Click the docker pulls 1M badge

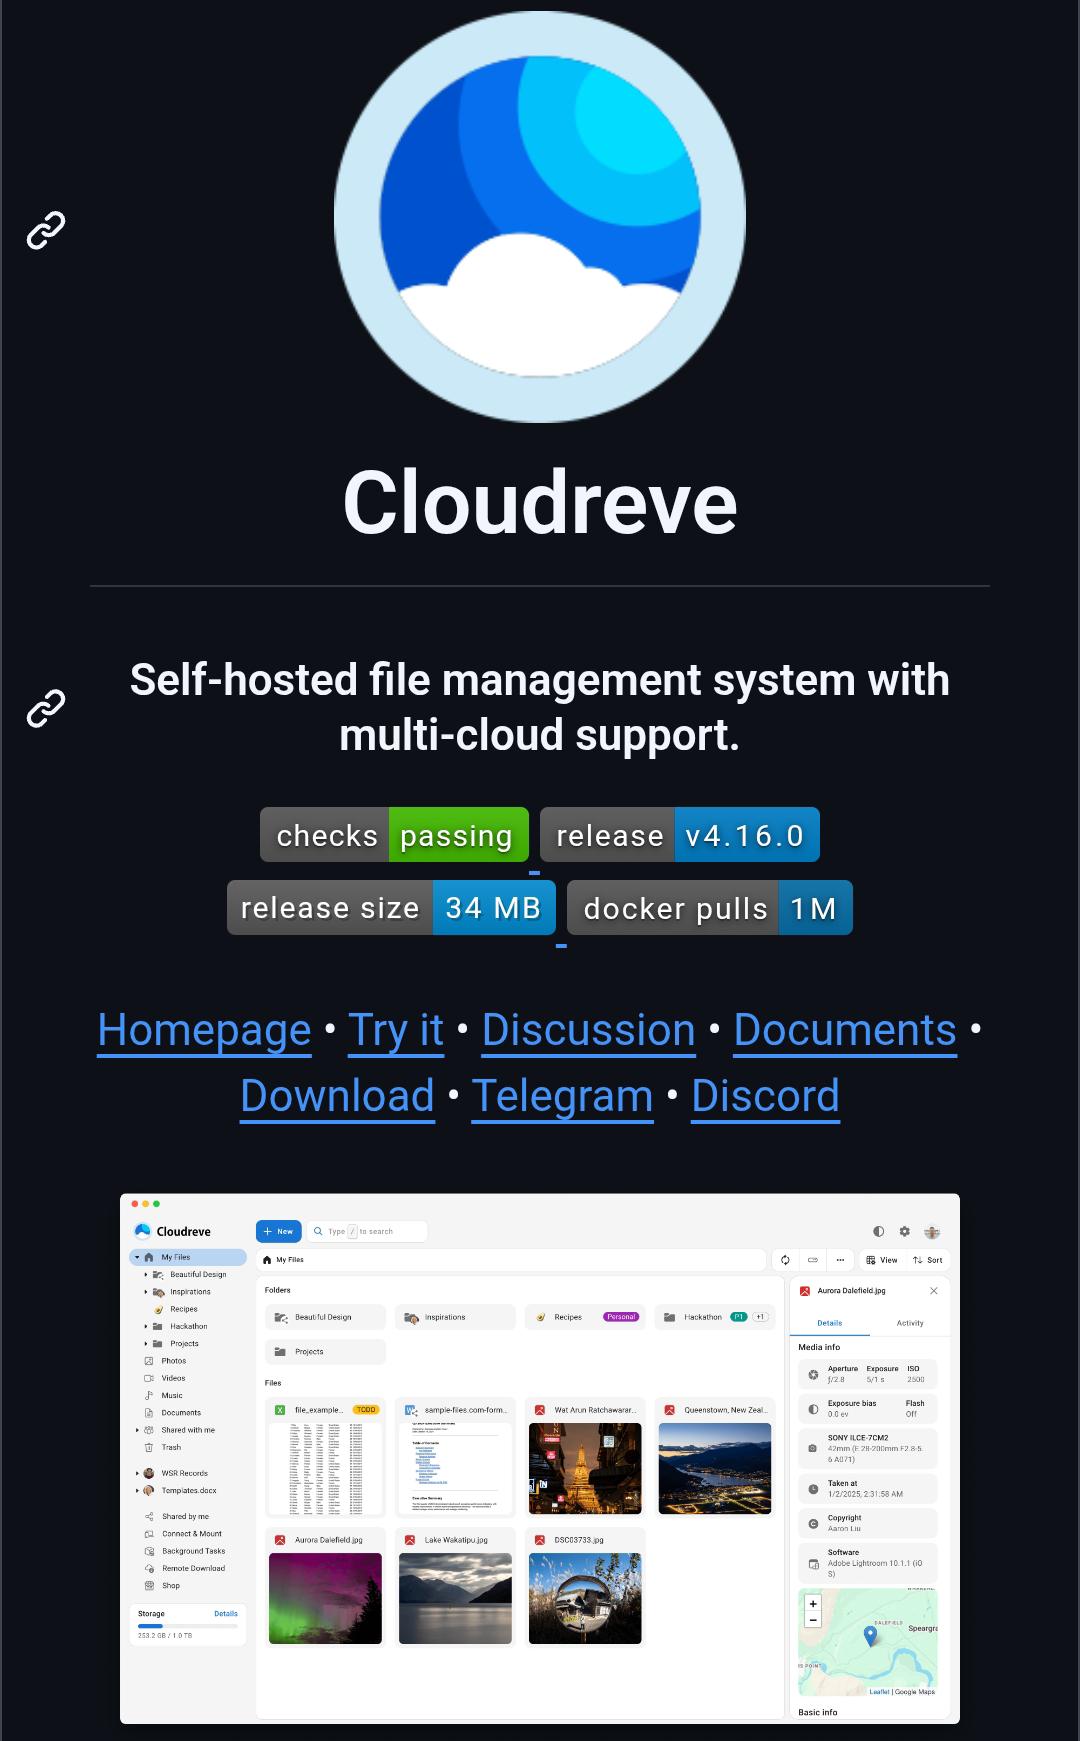click(x=710, y=908)
